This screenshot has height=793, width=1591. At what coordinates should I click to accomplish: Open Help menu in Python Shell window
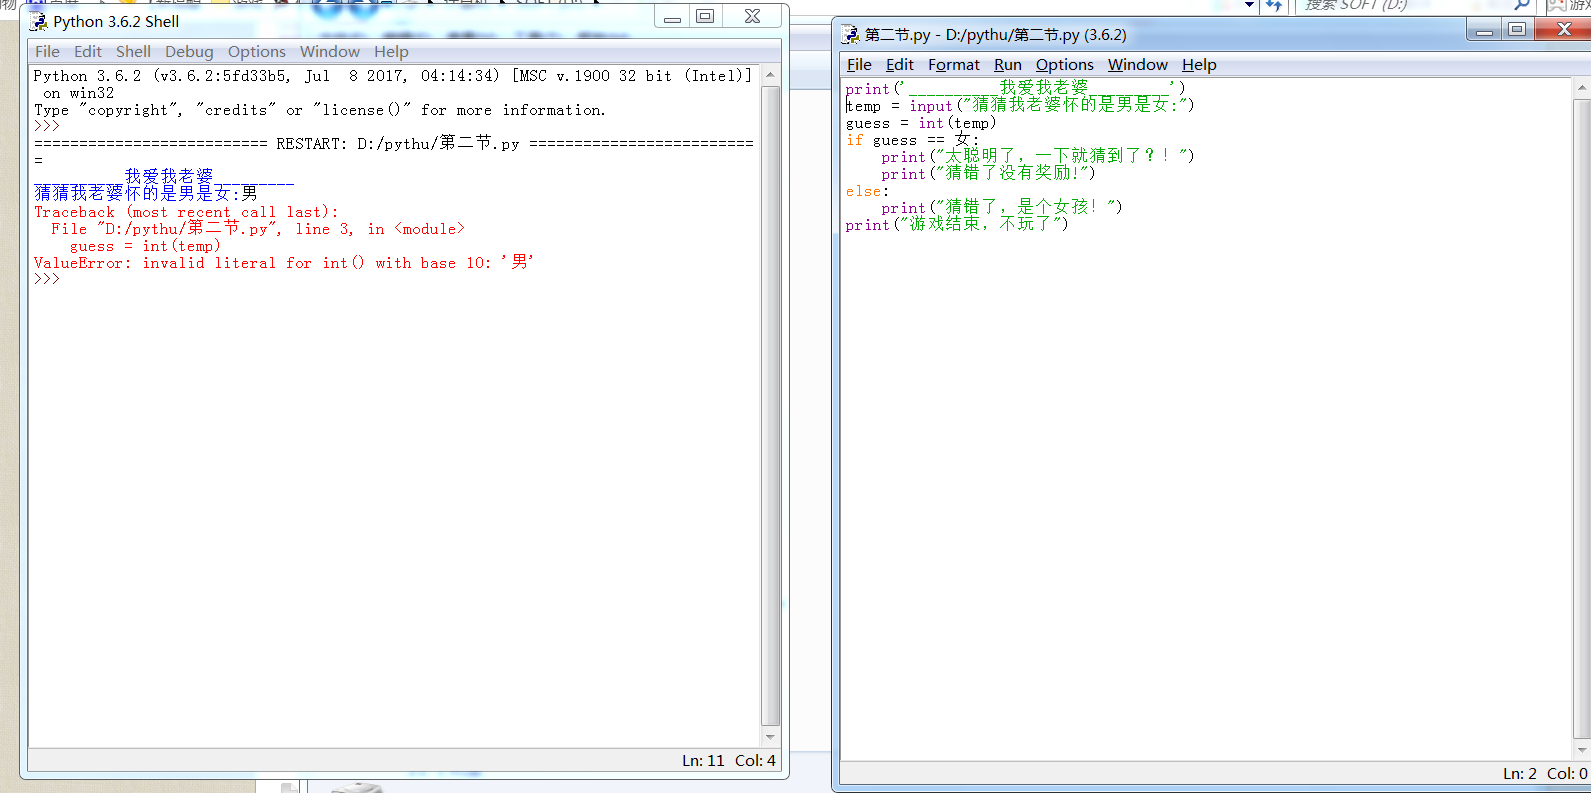[x=391, y=52]
